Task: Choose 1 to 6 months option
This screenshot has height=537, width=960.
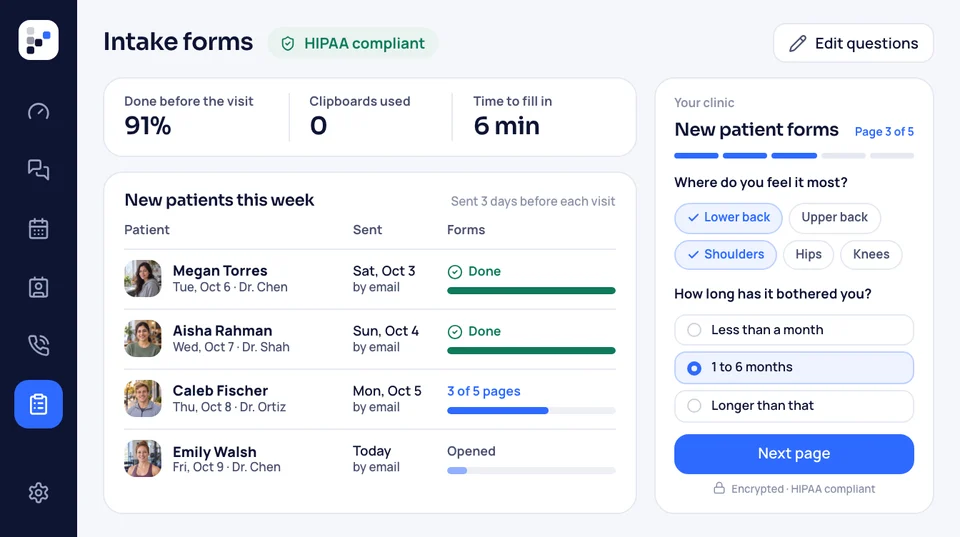Action: click(x=793, y=367)
